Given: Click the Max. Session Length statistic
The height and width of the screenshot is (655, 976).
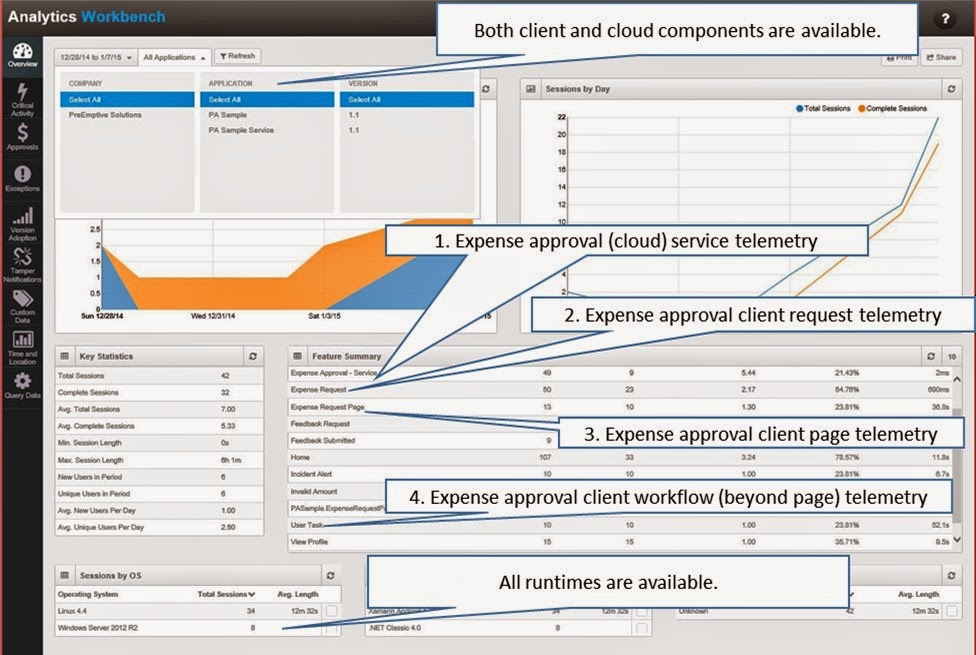Looking at the screenshot, I should pos(159,460).
